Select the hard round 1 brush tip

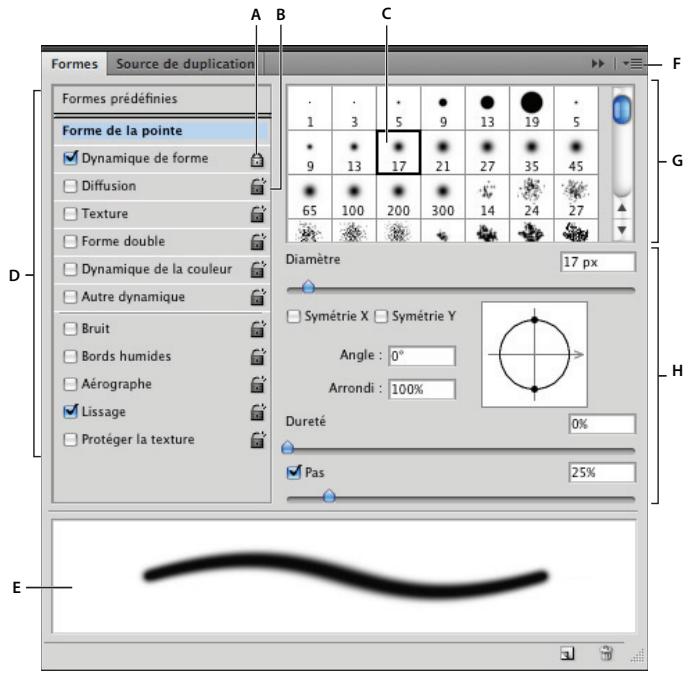[310, 108]
